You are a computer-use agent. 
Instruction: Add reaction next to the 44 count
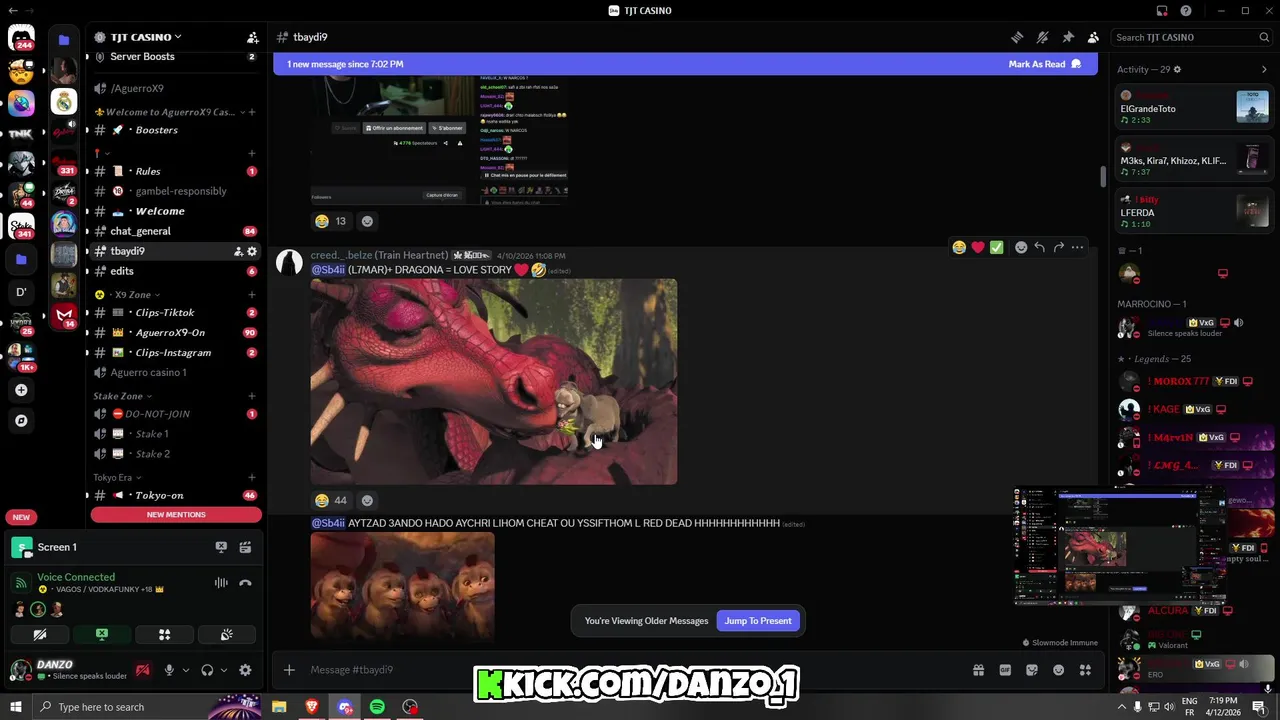point(367,500)
